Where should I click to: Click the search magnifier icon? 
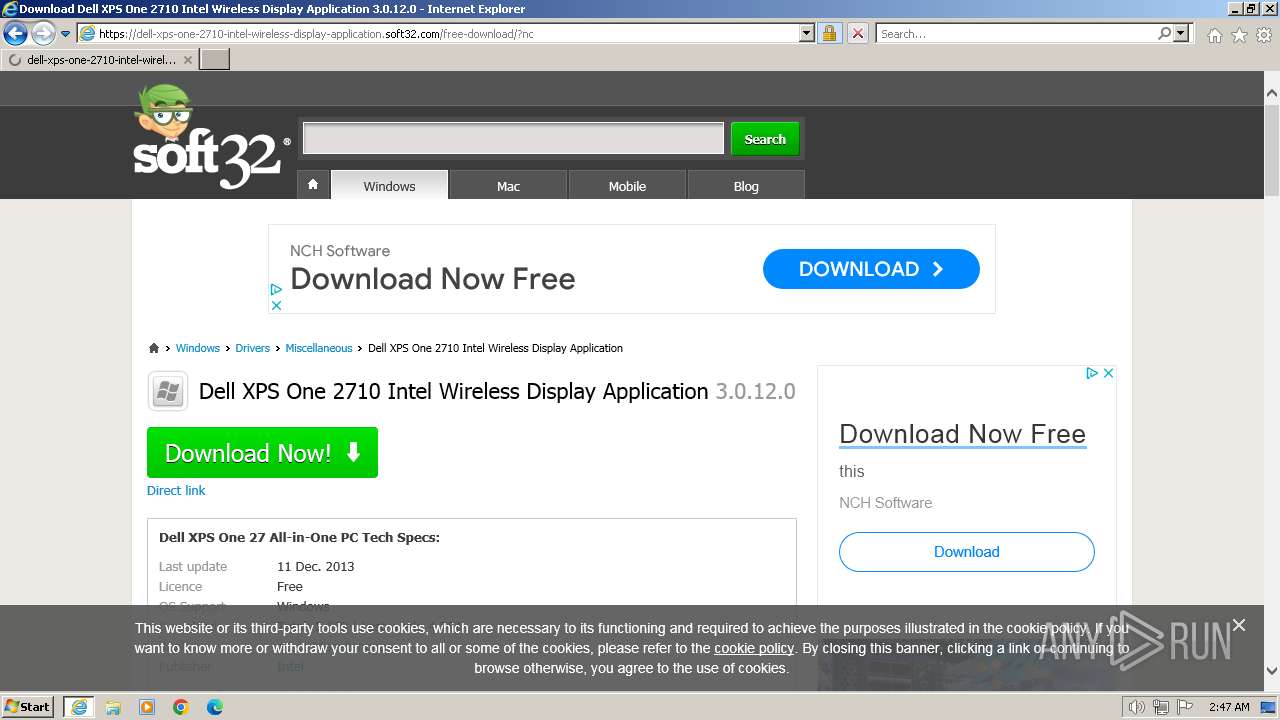(x=1164, y=34)
